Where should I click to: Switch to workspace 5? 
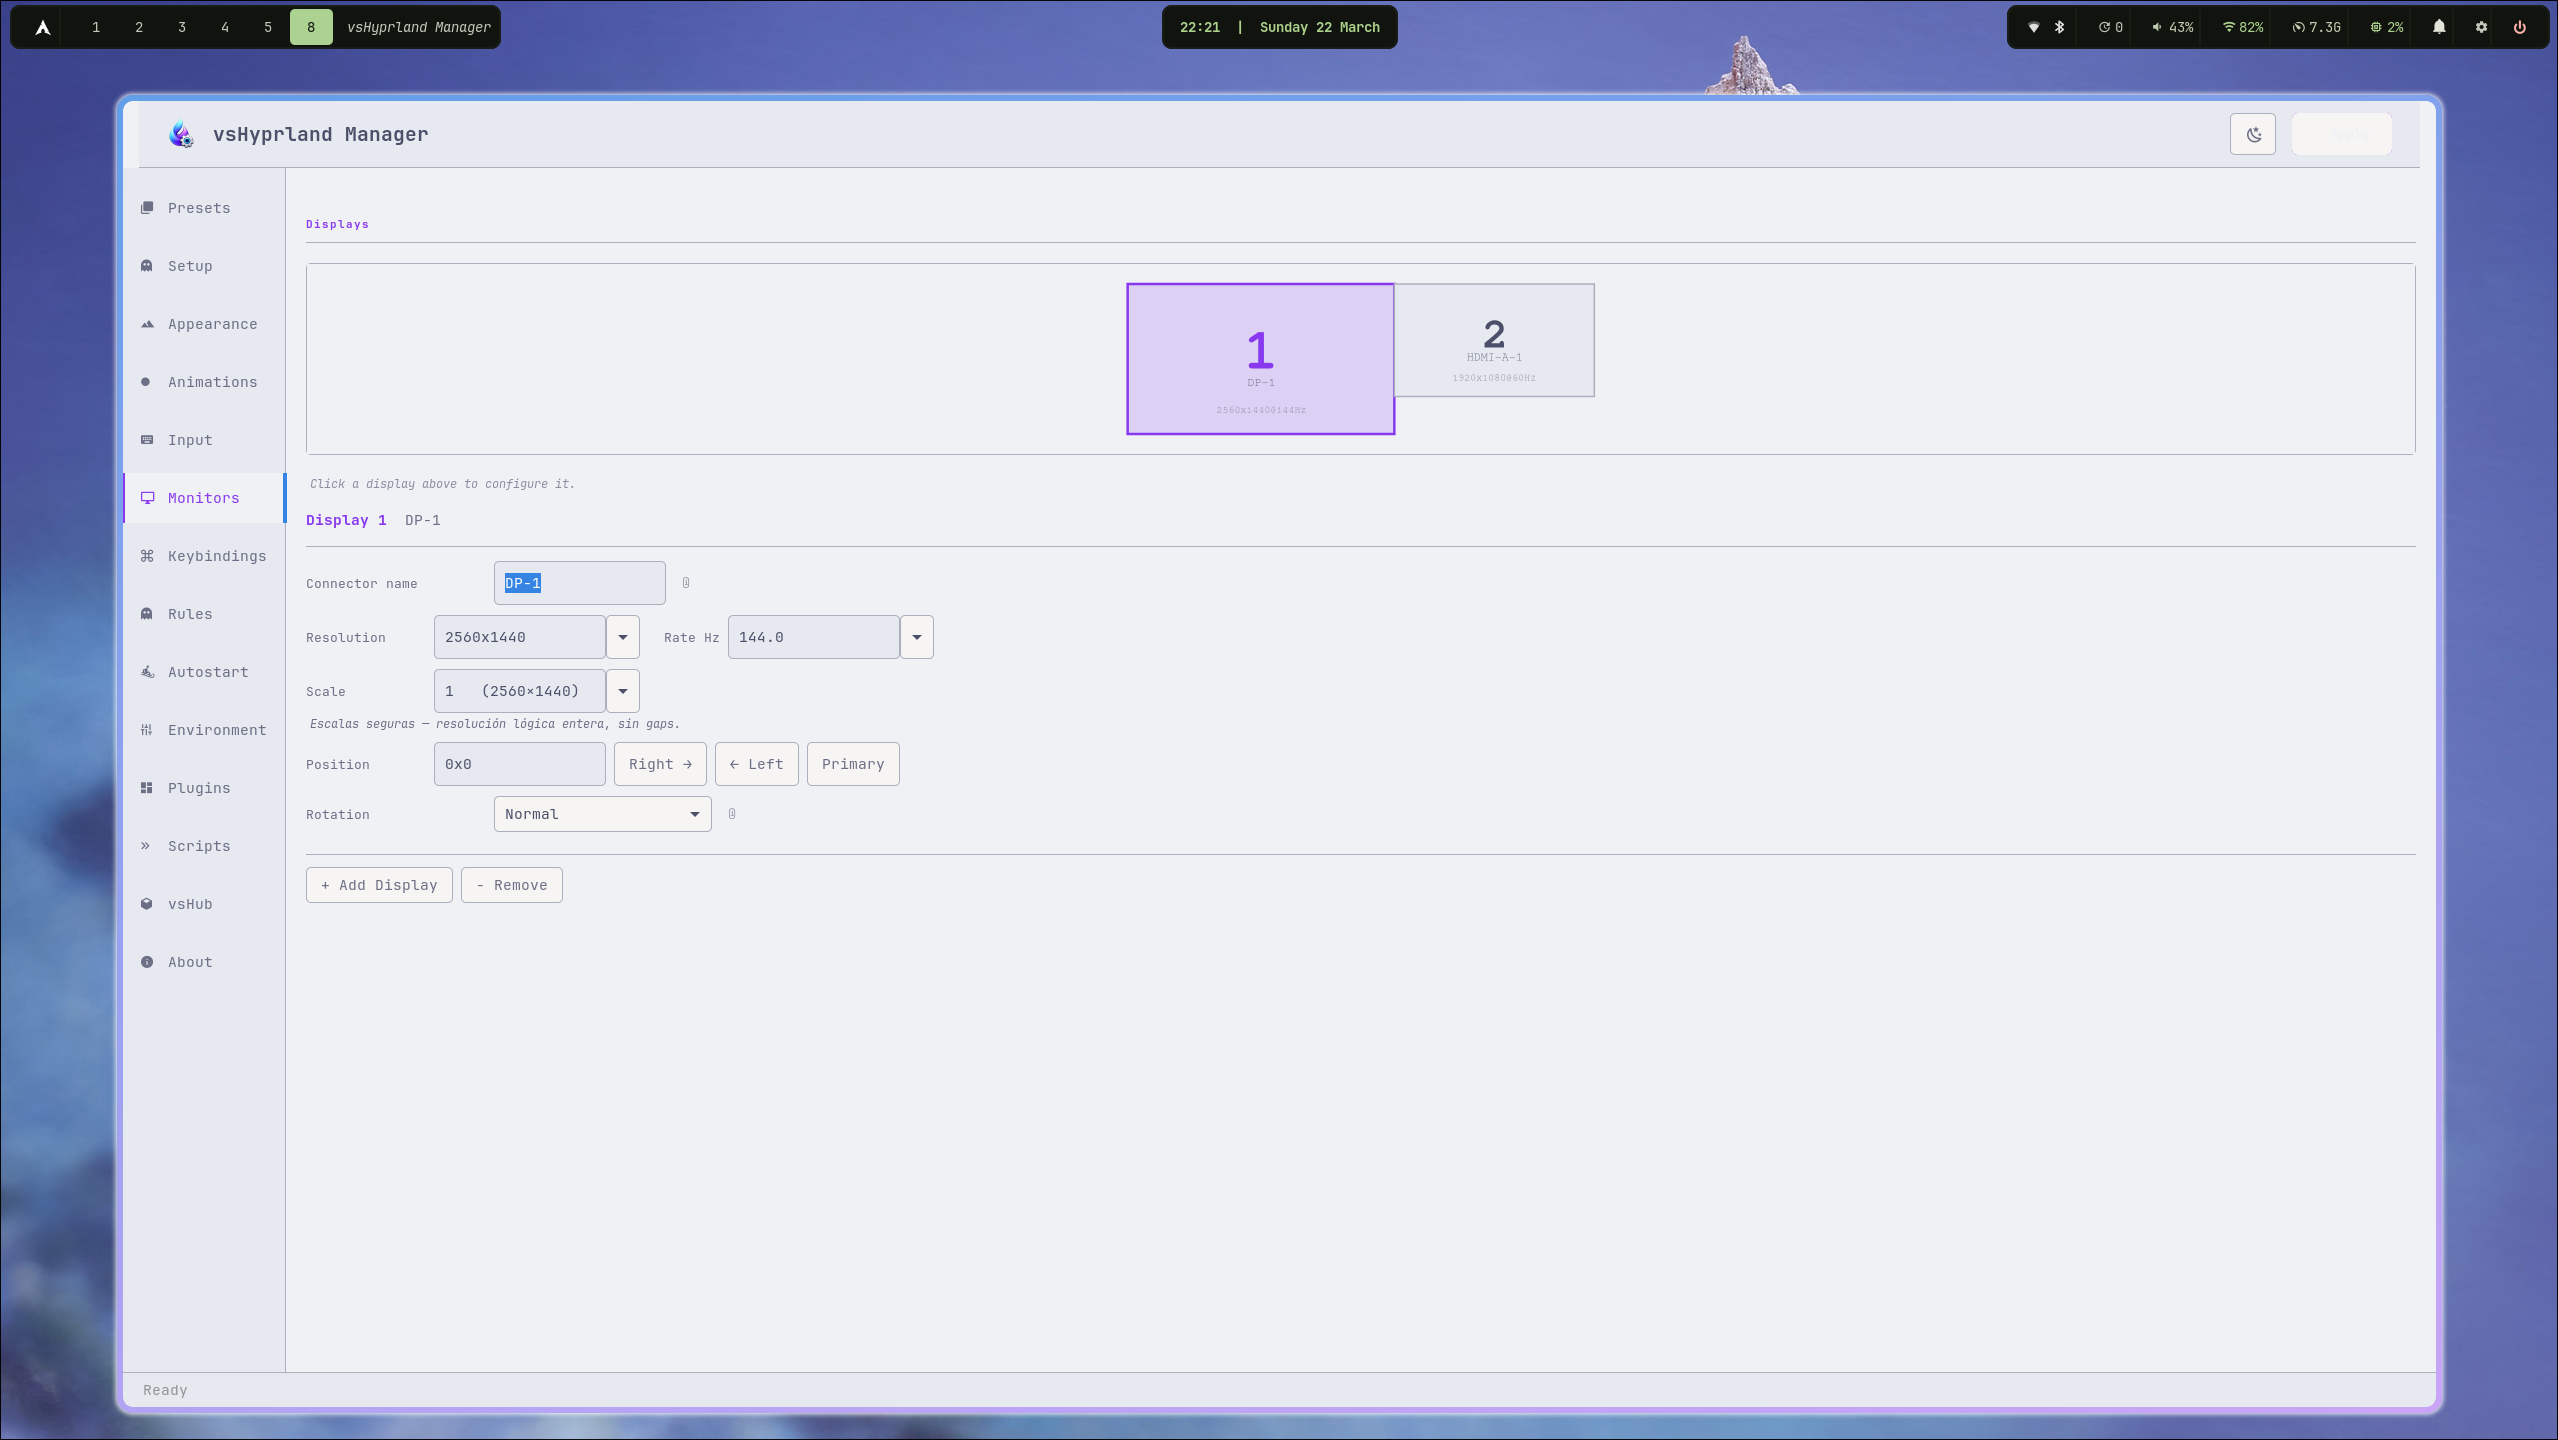268,27
